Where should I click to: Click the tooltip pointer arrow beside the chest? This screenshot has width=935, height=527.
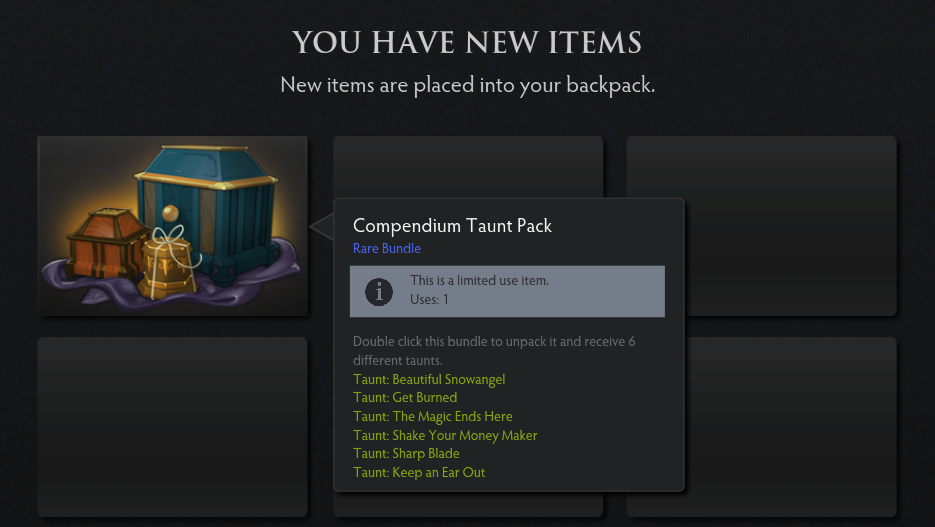[x=322, y=227]
